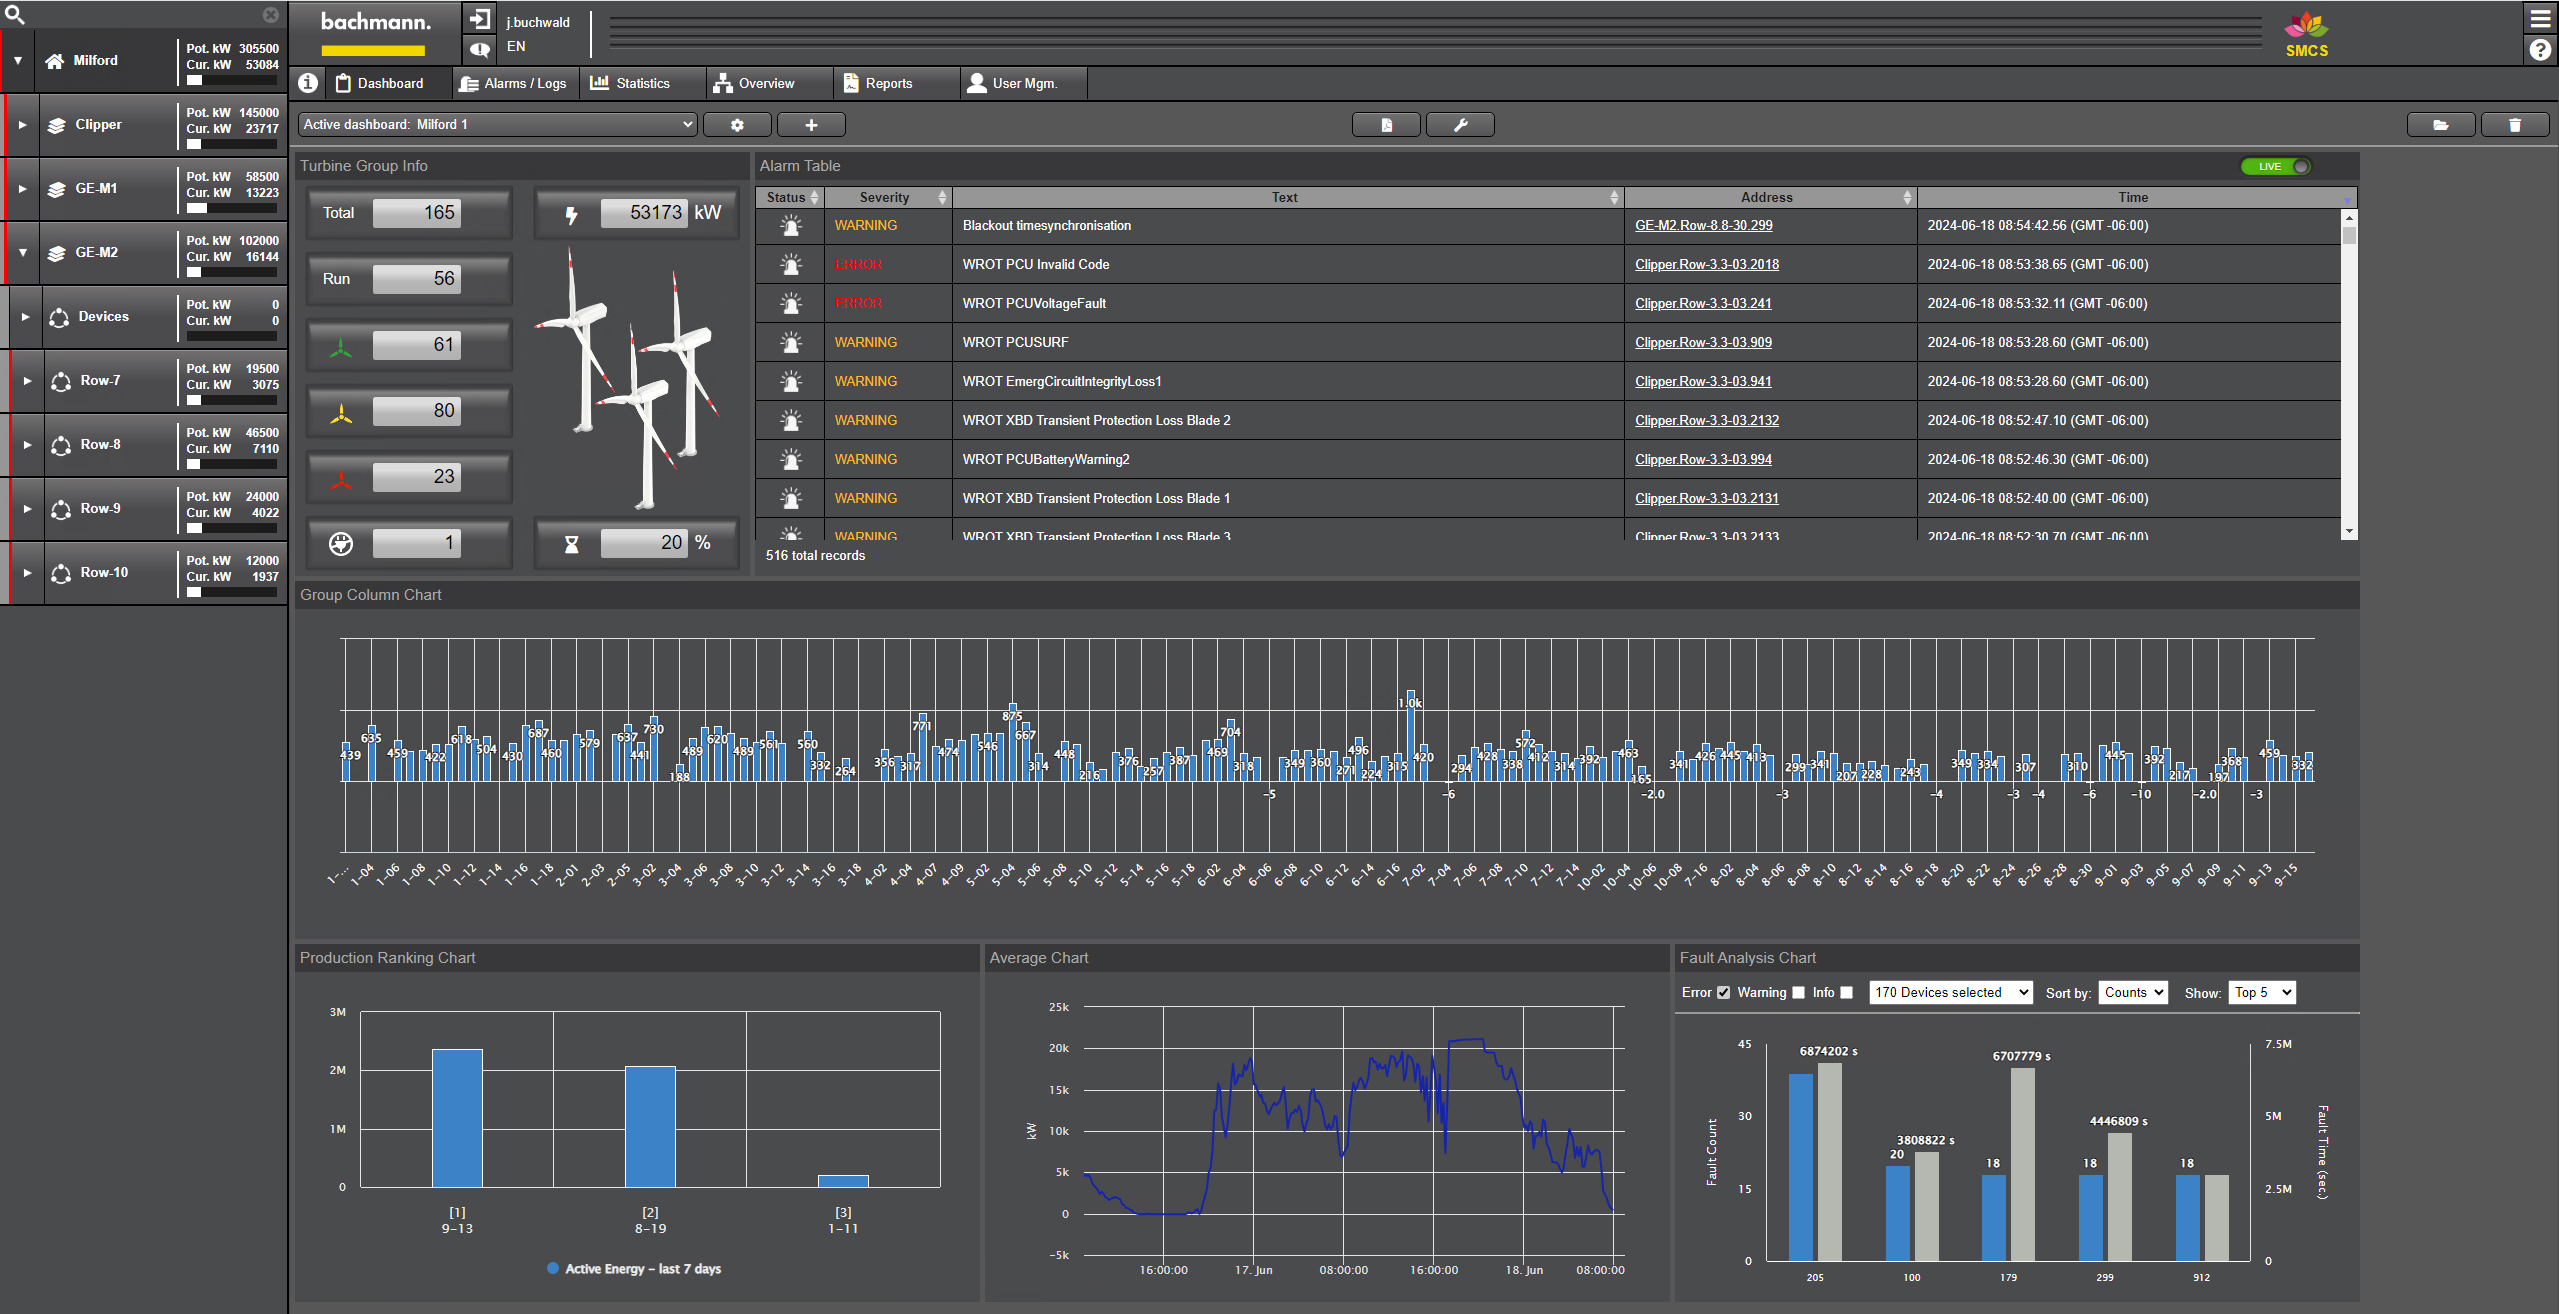Click the communication status circle icon

click(341, 544)
